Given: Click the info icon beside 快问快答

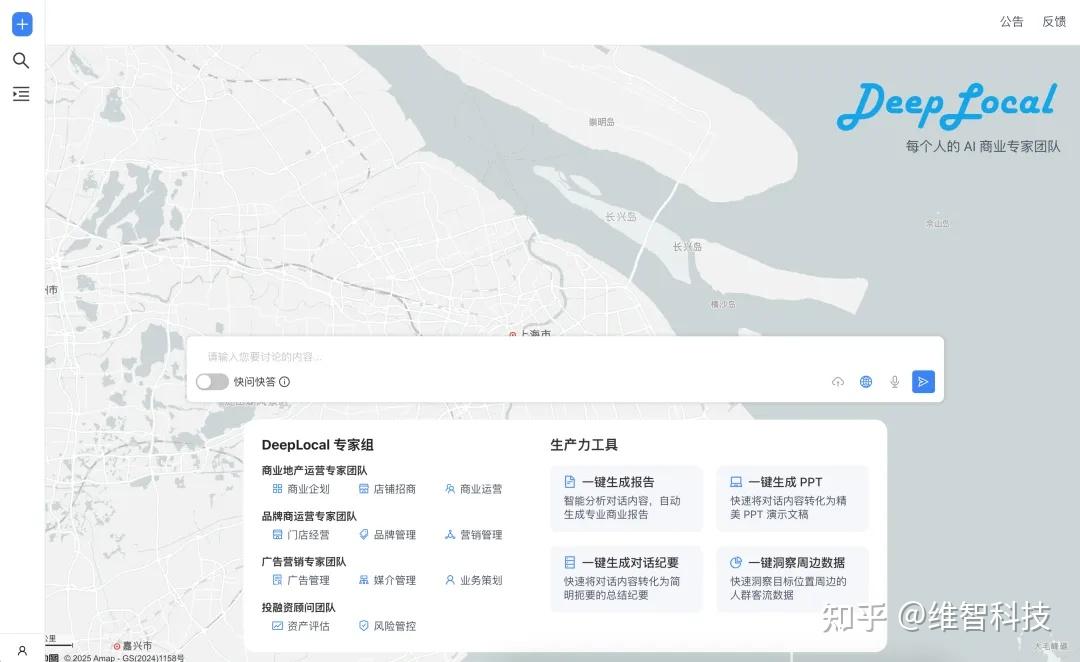Looking at the screenshot, I should click(285, 382).
